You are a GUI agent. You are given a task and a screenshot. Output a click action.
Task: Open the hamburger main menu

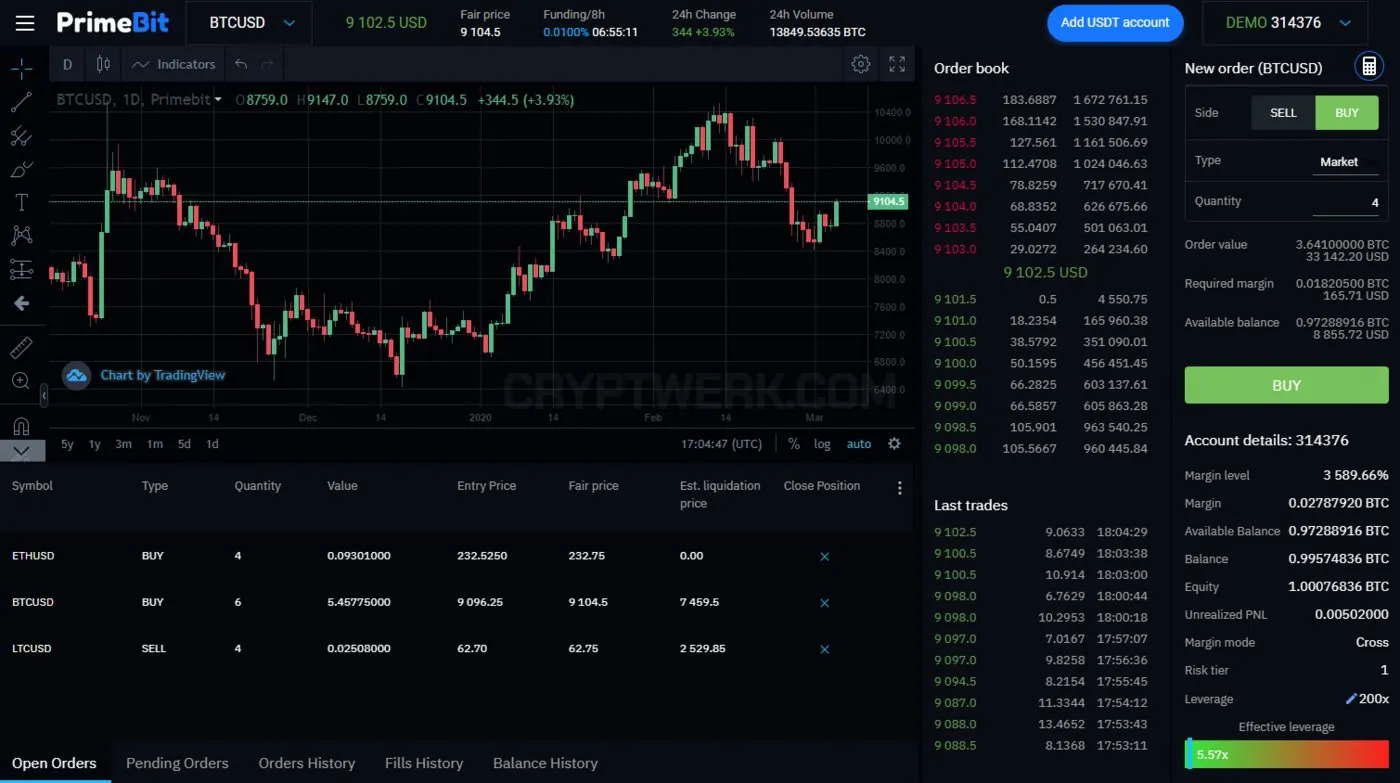[25, 23]
